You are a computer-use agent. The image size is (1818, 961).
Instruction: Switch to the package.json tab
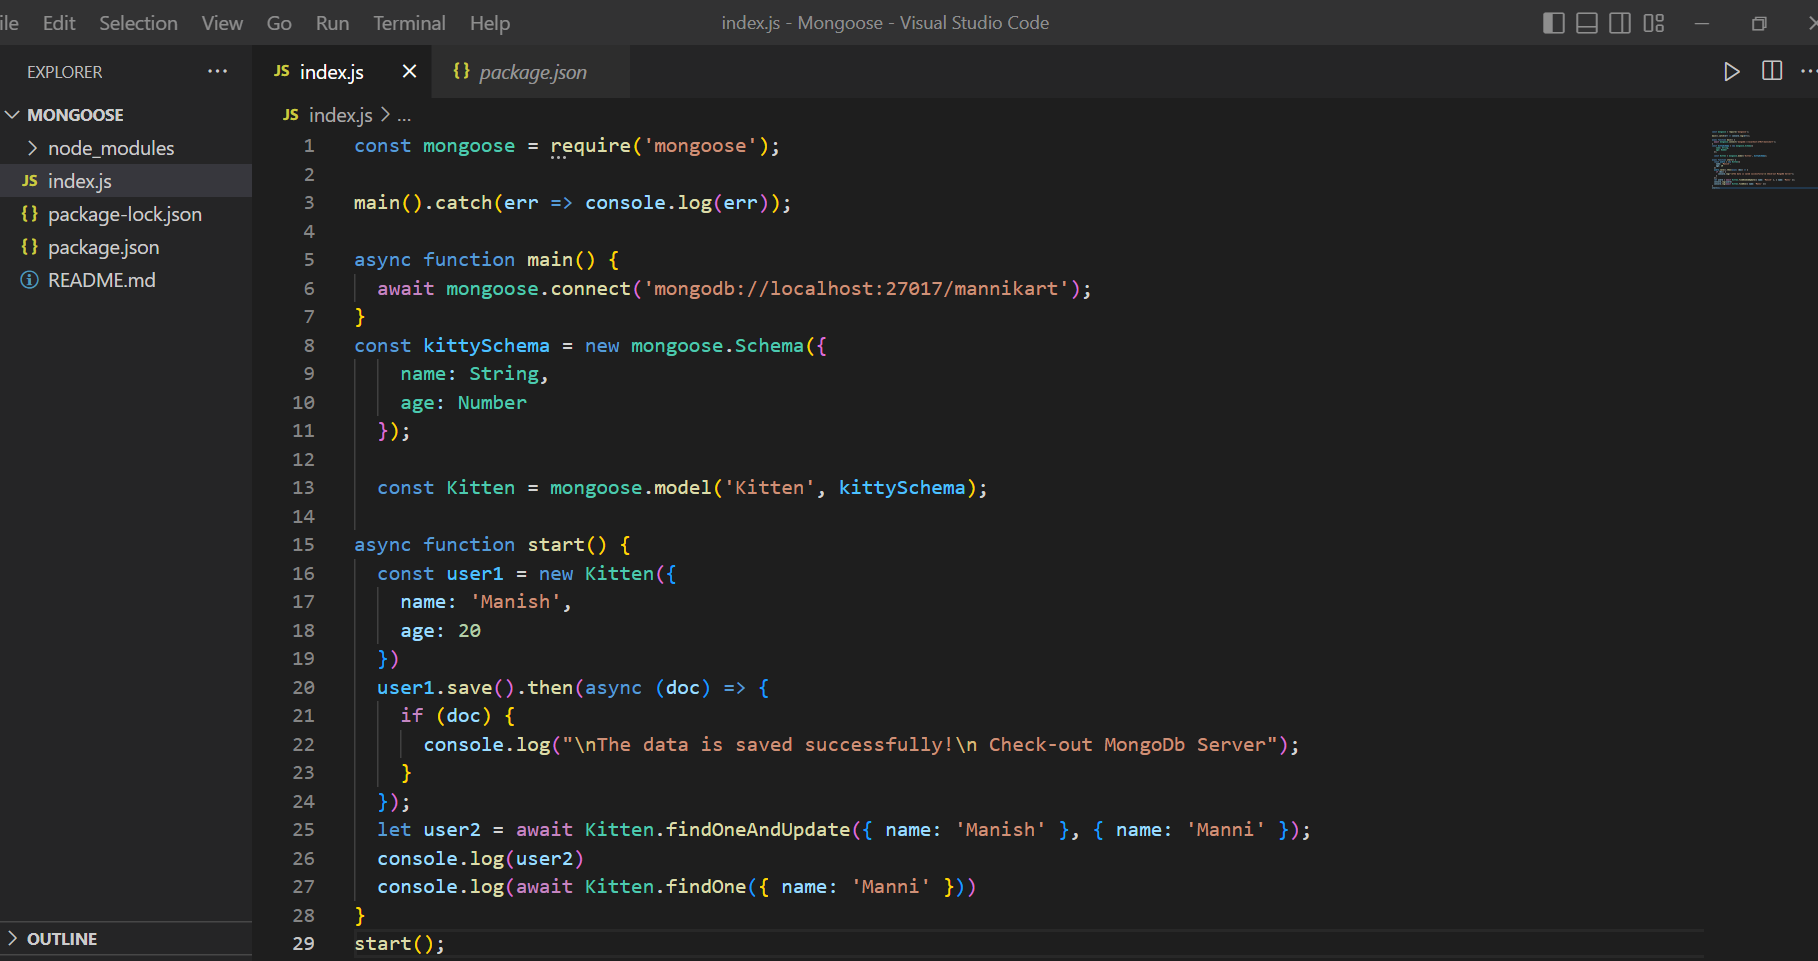click(x=531, y=71)
